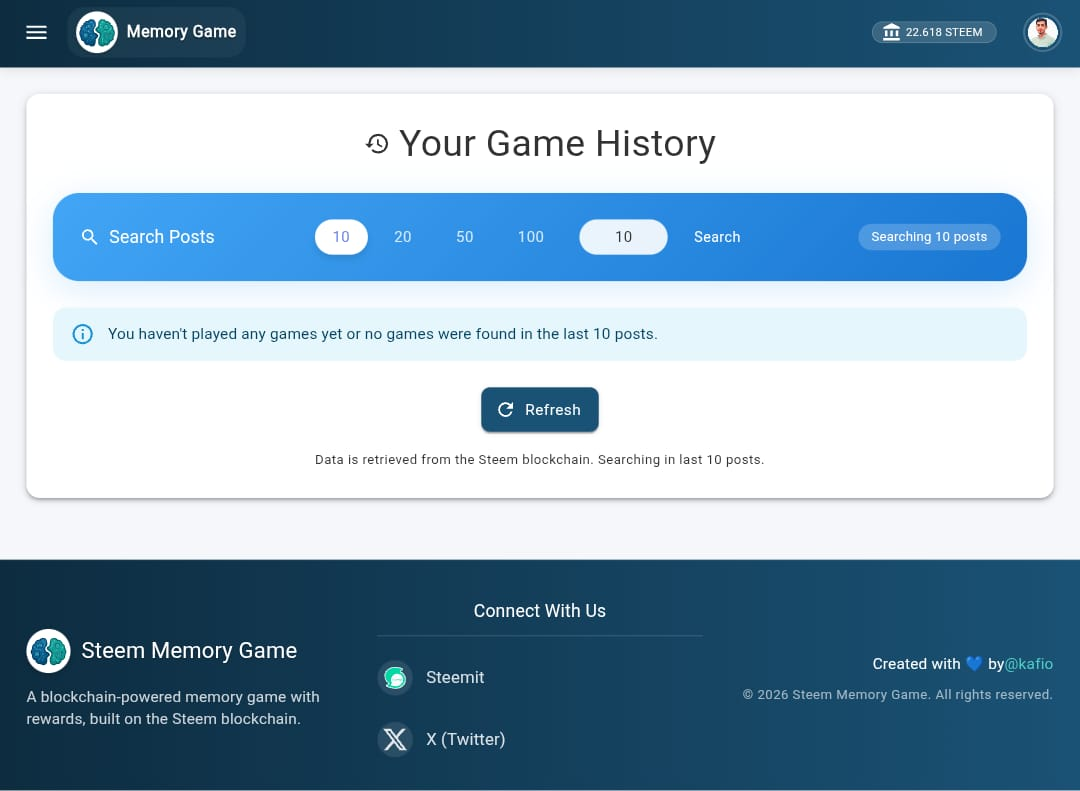Click the footer Steem Memory Game title
1080x791 pixels.
189,650
